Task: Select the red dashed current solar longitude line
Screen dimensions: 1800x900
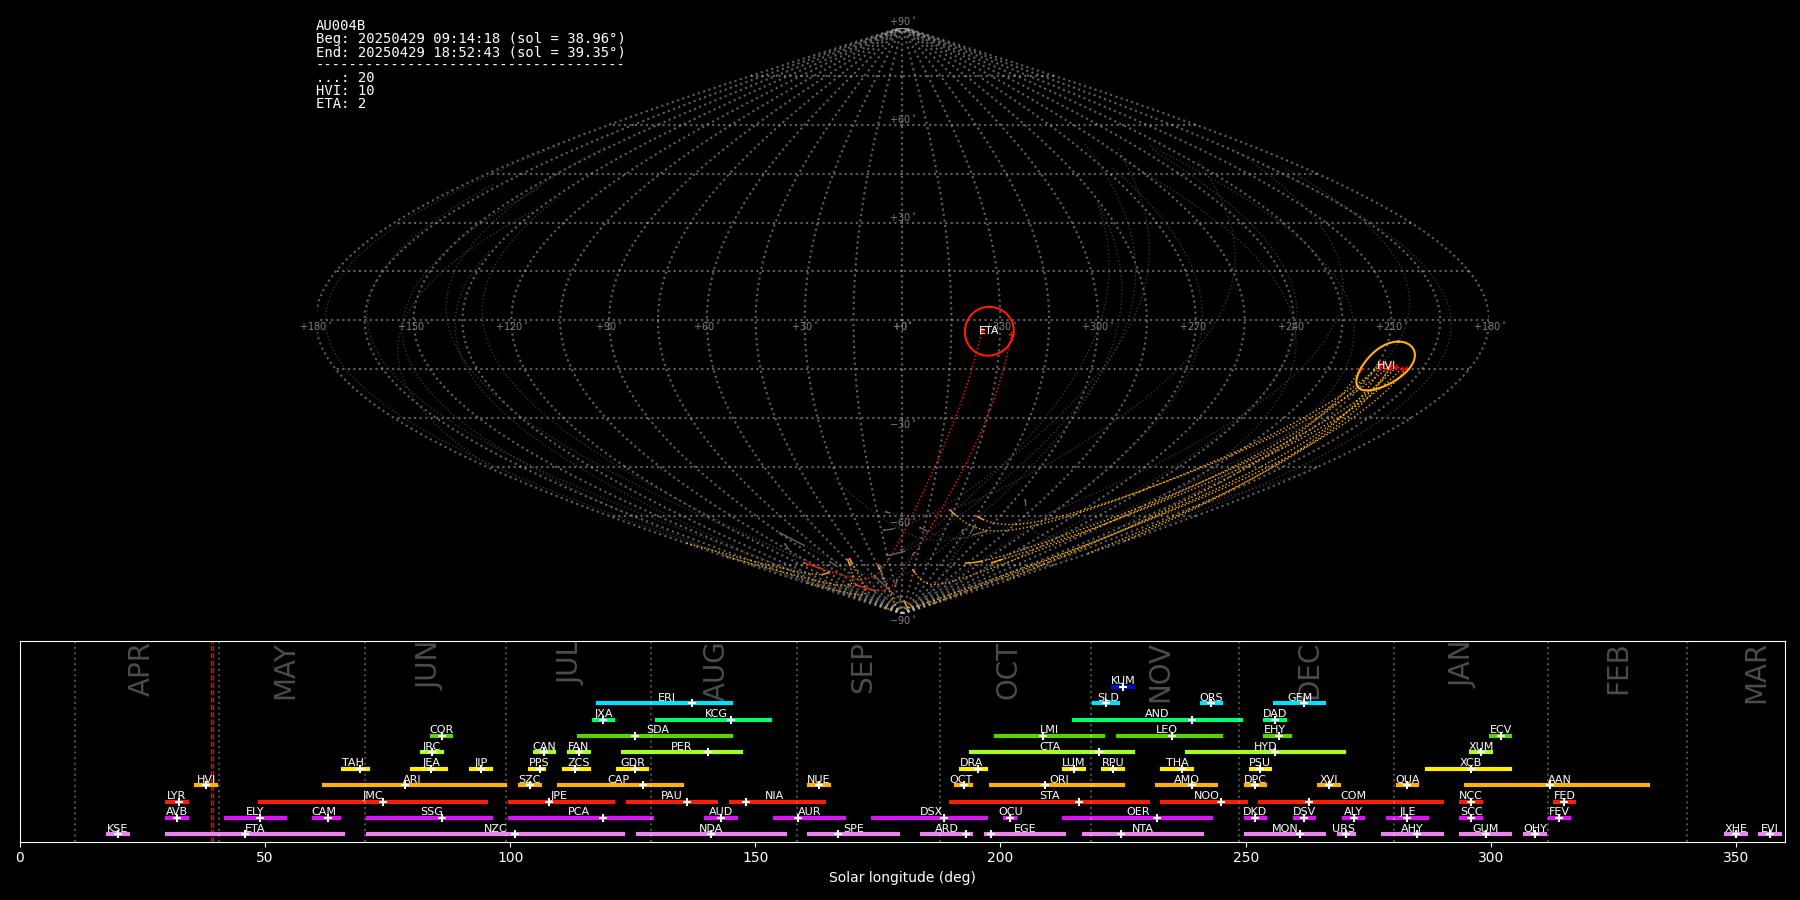Action: (212, 740)
